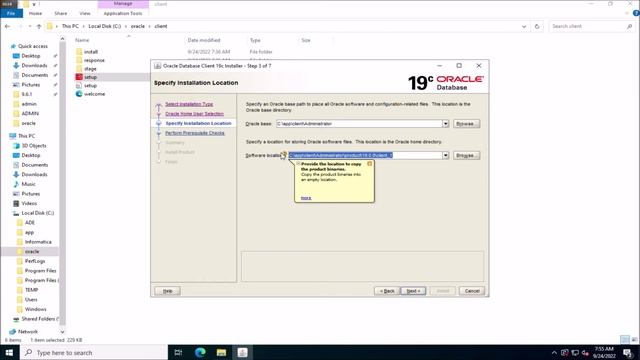Cancel the Oracle installer

(x=472, y=291)
